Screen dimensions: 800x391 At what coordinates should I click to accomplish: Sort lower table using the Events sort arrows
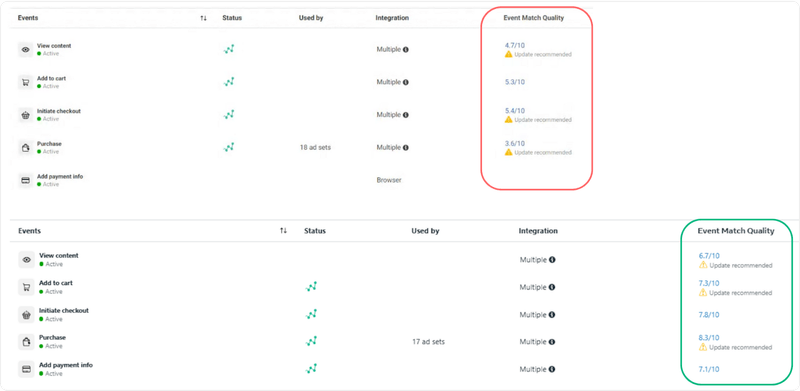point(283,231)
